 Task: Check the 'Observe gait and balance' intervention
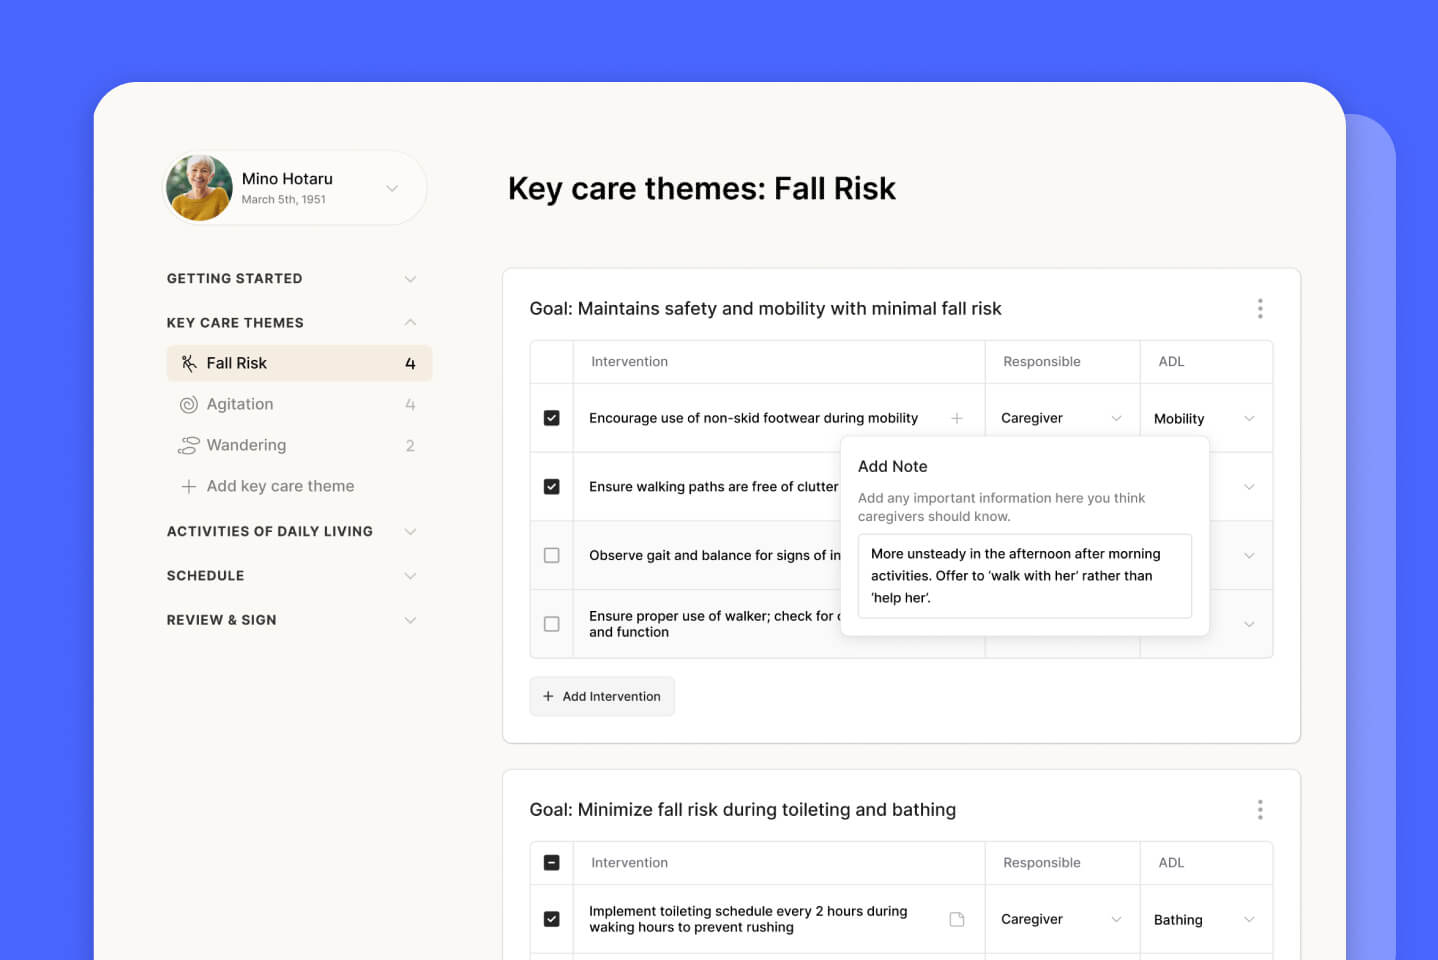pos(551,555)
